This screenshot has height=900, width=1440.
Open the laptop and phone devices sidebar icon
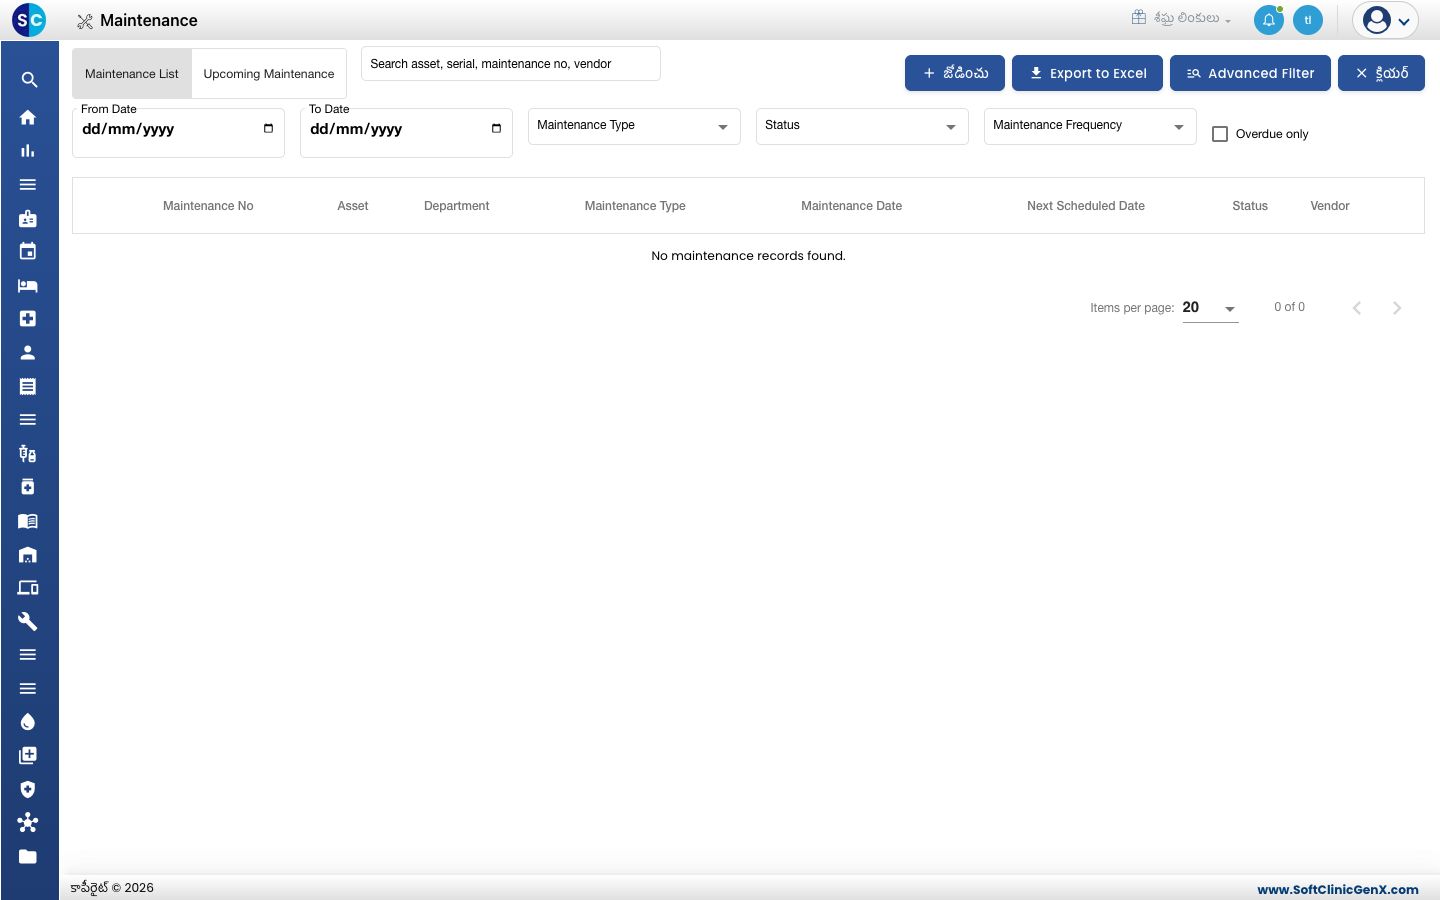(x=28, y=588)
